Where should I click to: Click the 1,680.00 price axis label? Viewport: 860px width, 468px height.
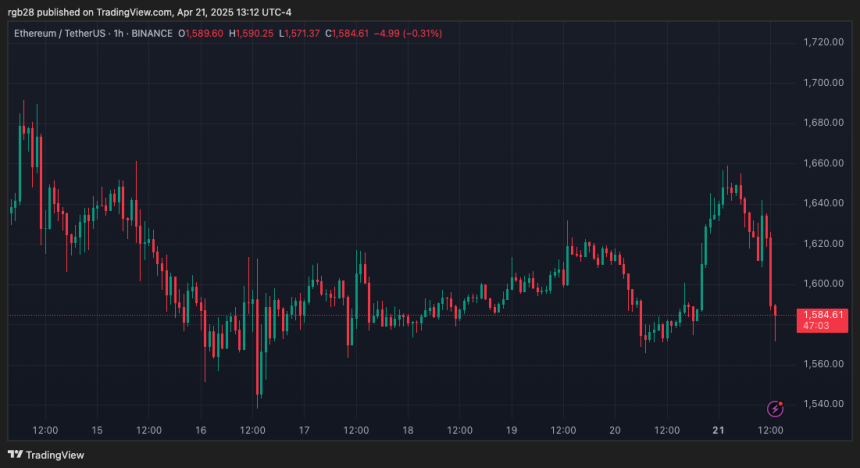click(823, 123)
